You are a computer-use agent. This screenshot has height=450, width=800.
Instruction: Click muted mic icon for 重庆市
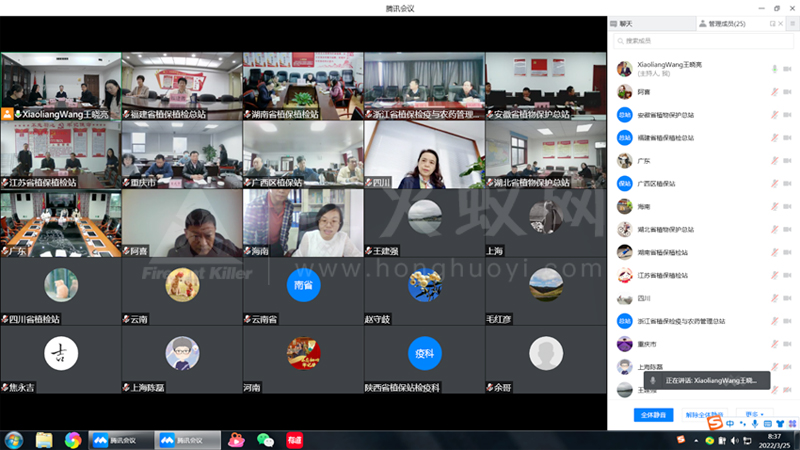(774, 344)
